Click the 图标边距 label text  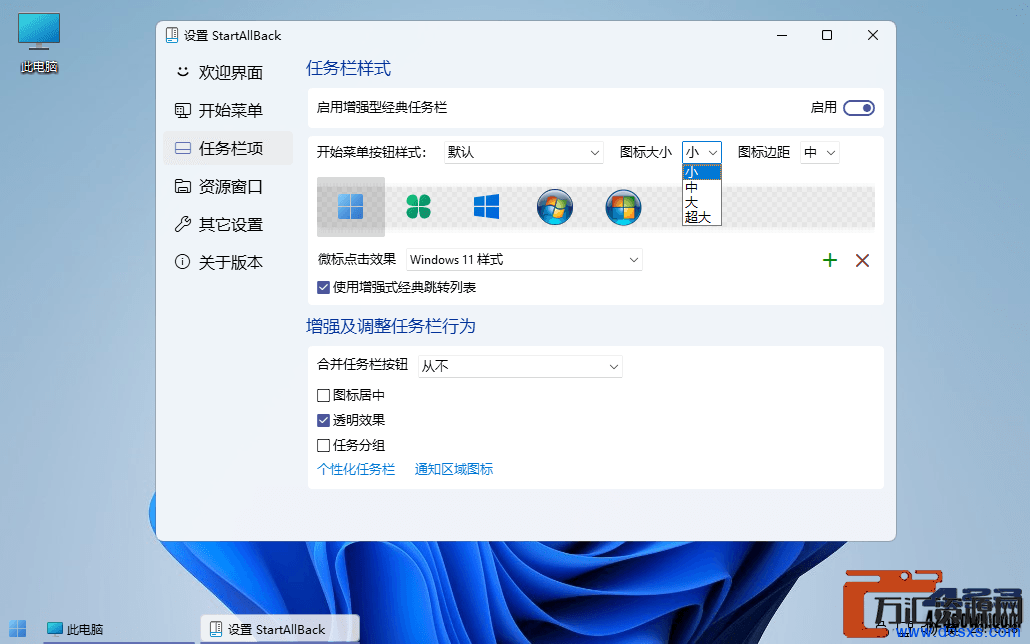pos(764,152)
